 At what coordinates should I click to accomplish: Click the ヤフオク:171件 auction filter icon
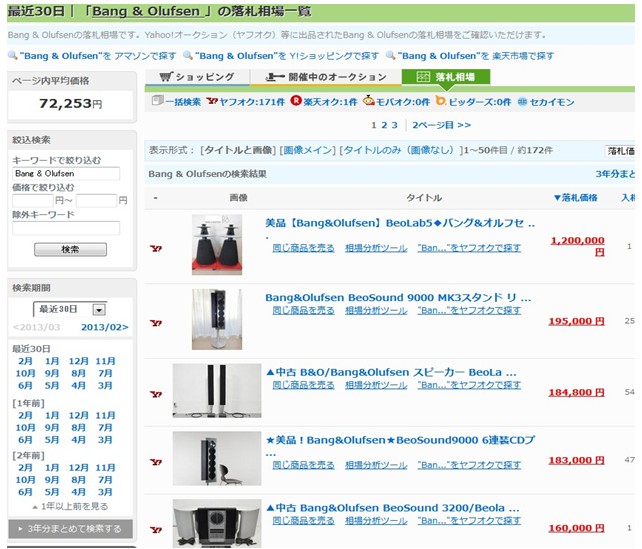tap(212, 102)
